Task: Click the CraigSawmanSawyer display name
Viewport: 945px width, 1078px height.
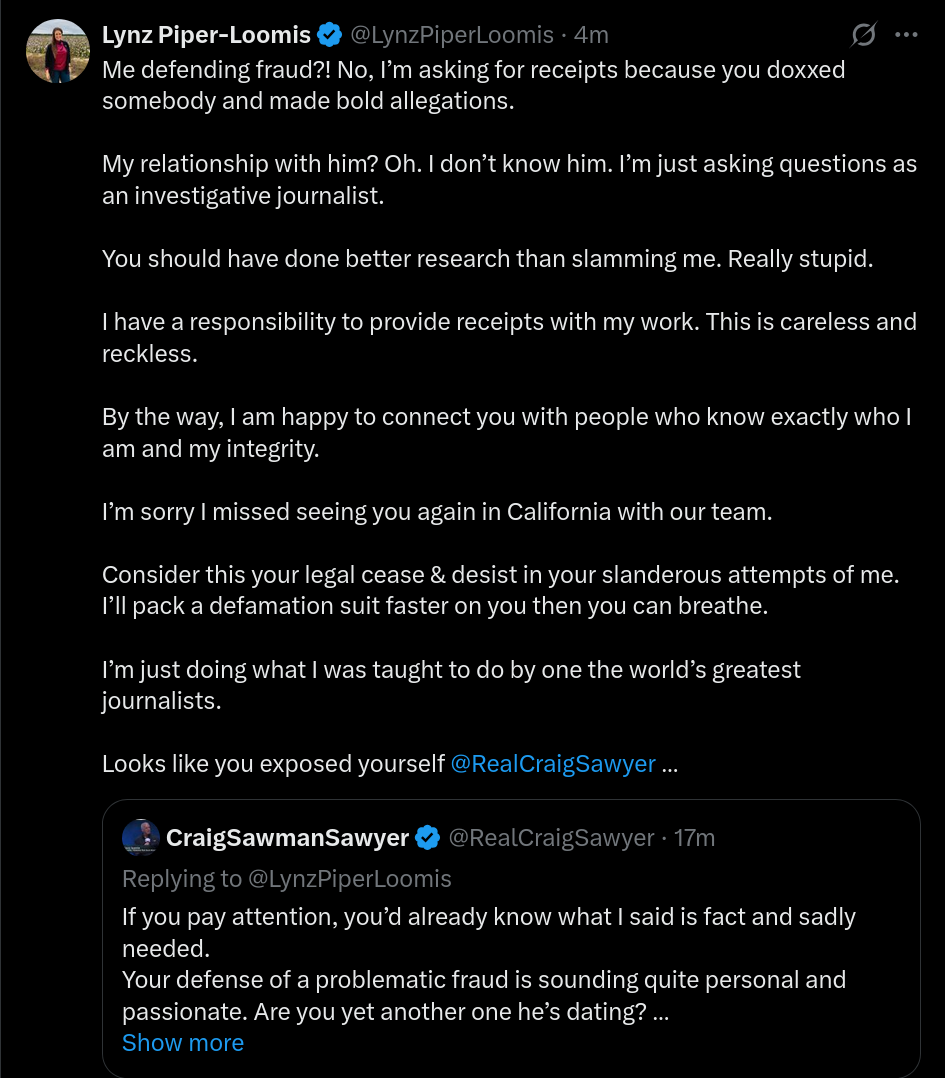Action: [287, 837]
